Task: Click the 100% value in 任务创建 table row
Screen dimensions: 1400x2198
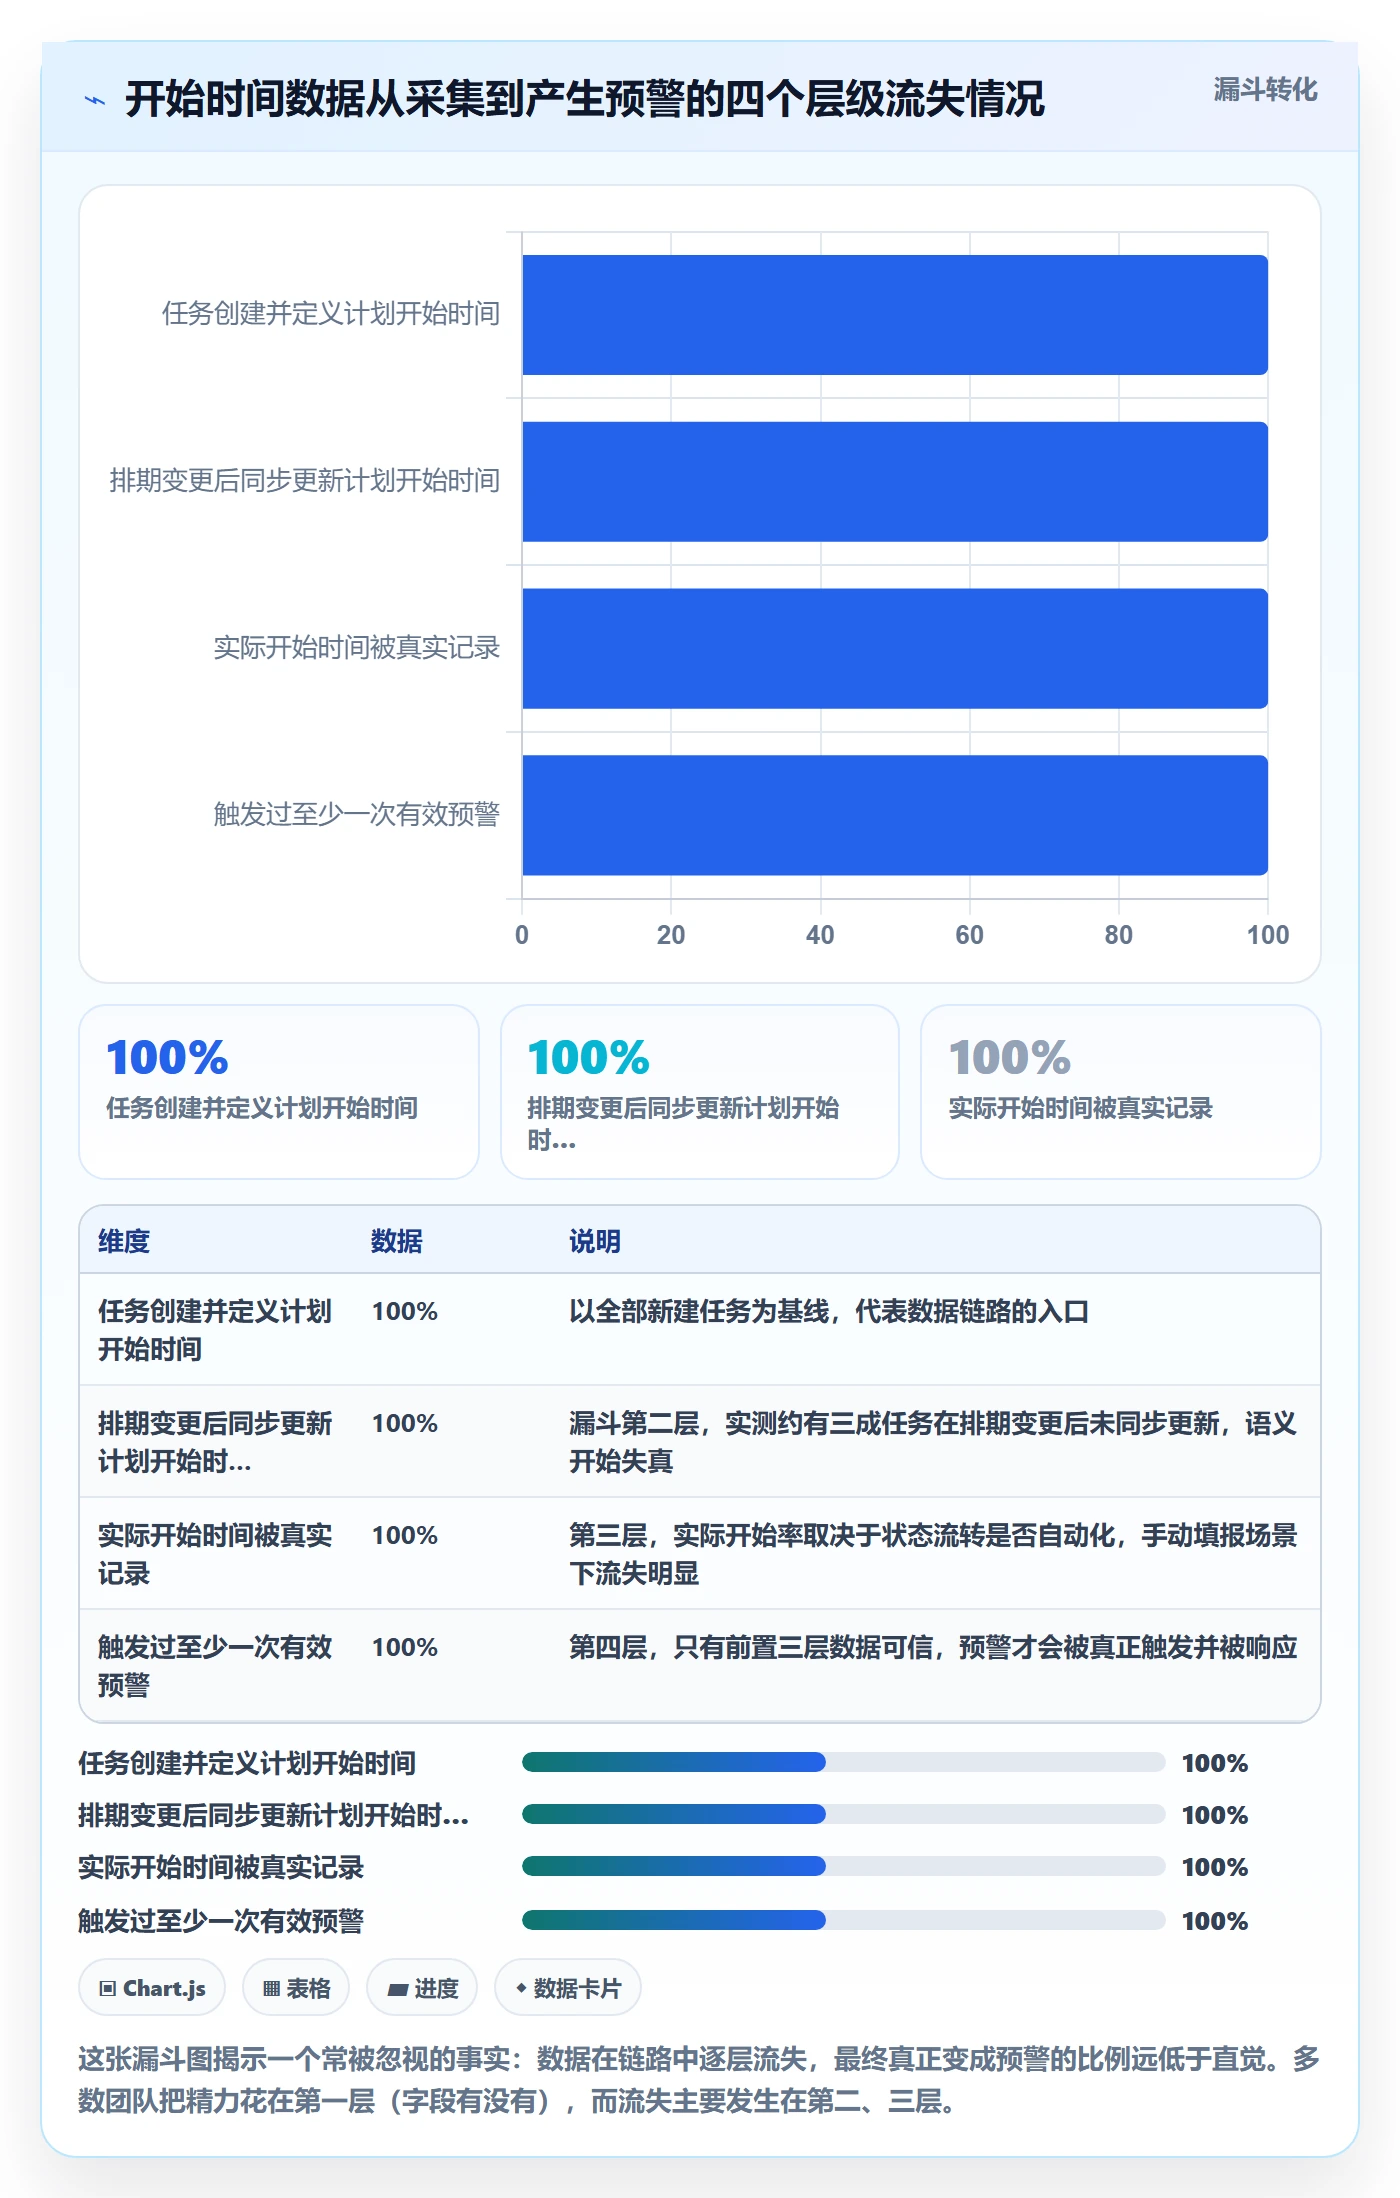Action: click(x=405, y=1311)
